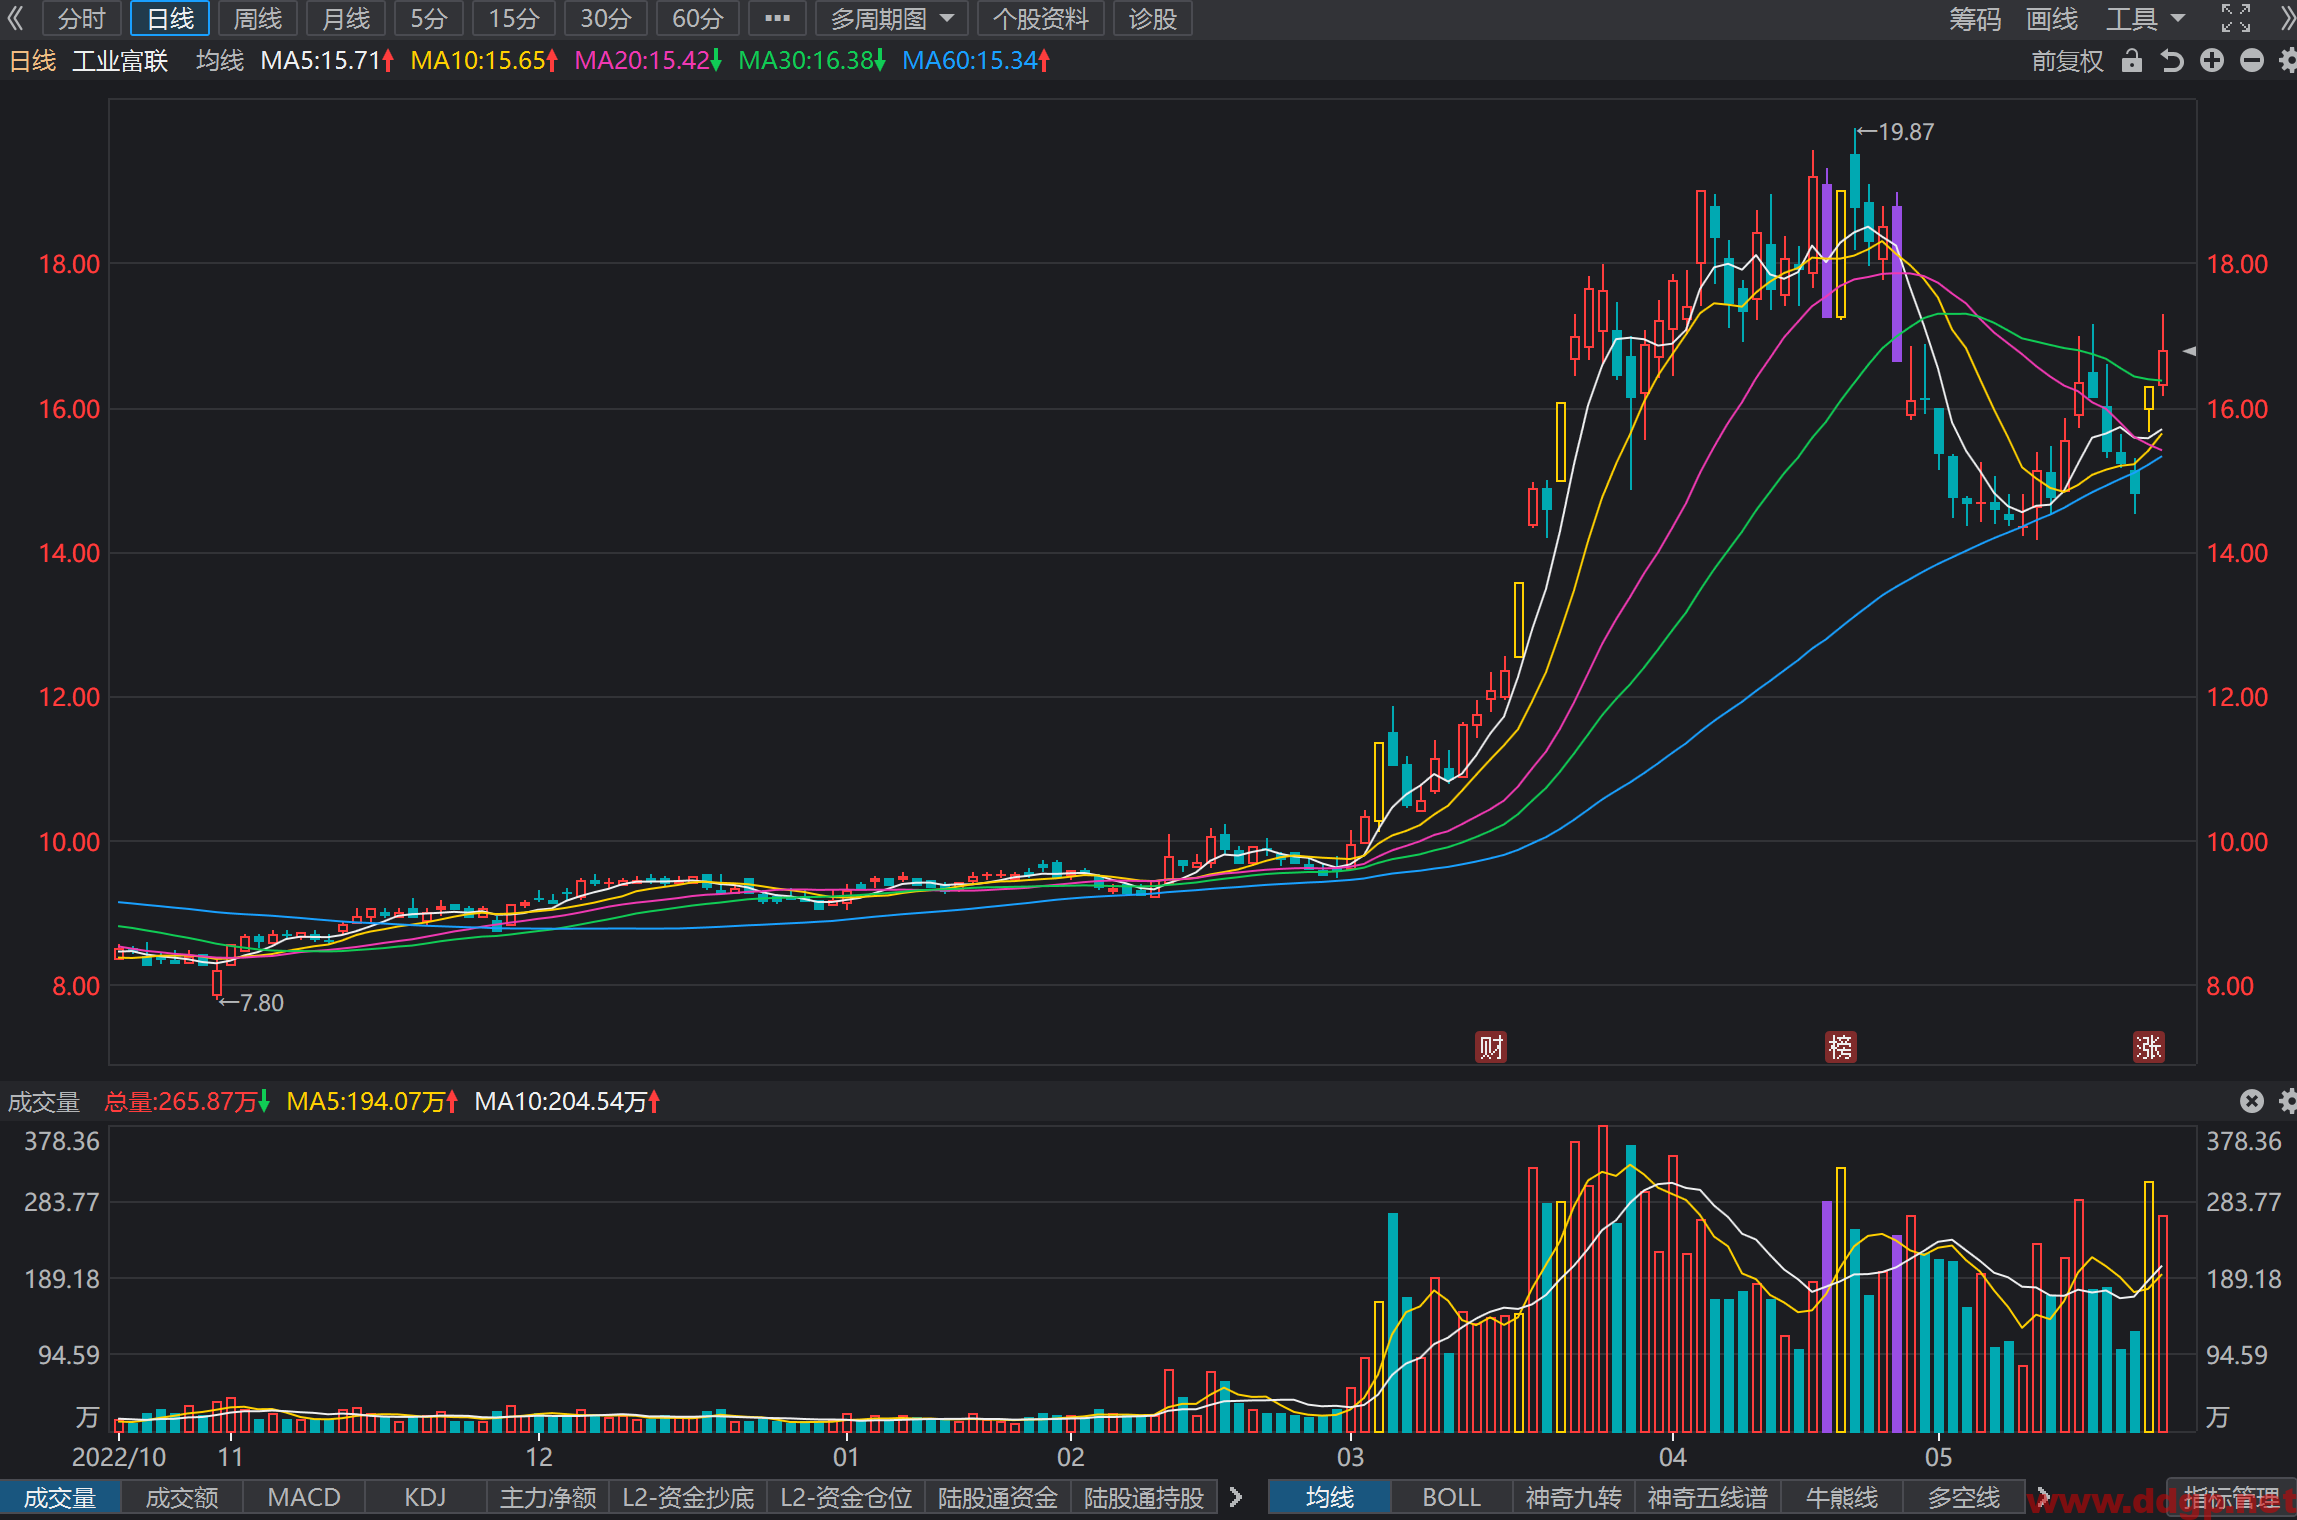
Task: Switch to the 周线 weekly chart period
Action: (258, 18)
